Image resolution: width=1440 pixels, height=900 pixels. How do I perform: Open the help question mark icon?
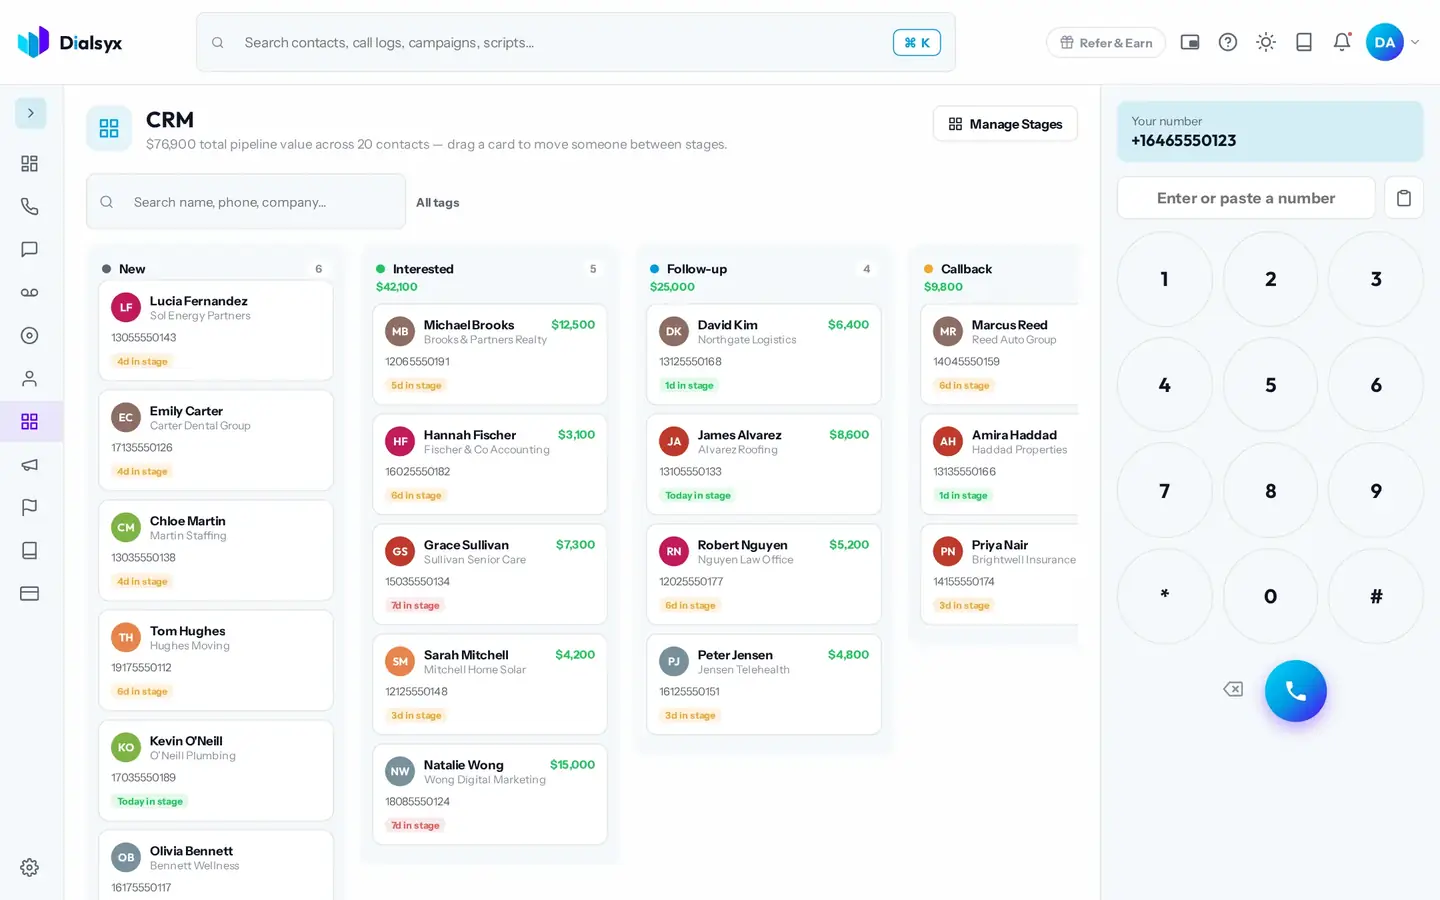point(1228,42)
